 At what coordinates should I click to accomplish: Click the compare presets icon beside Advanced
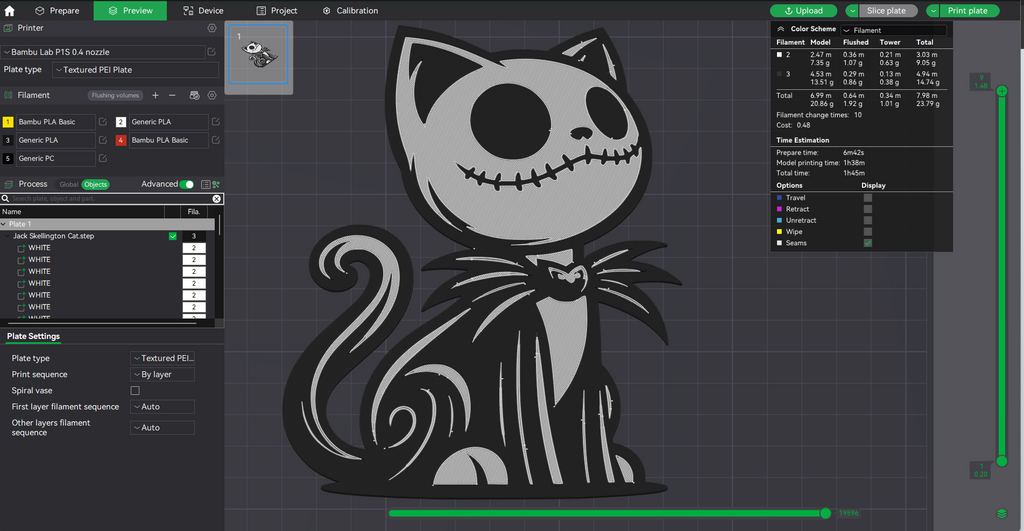(x=216, y=185)
